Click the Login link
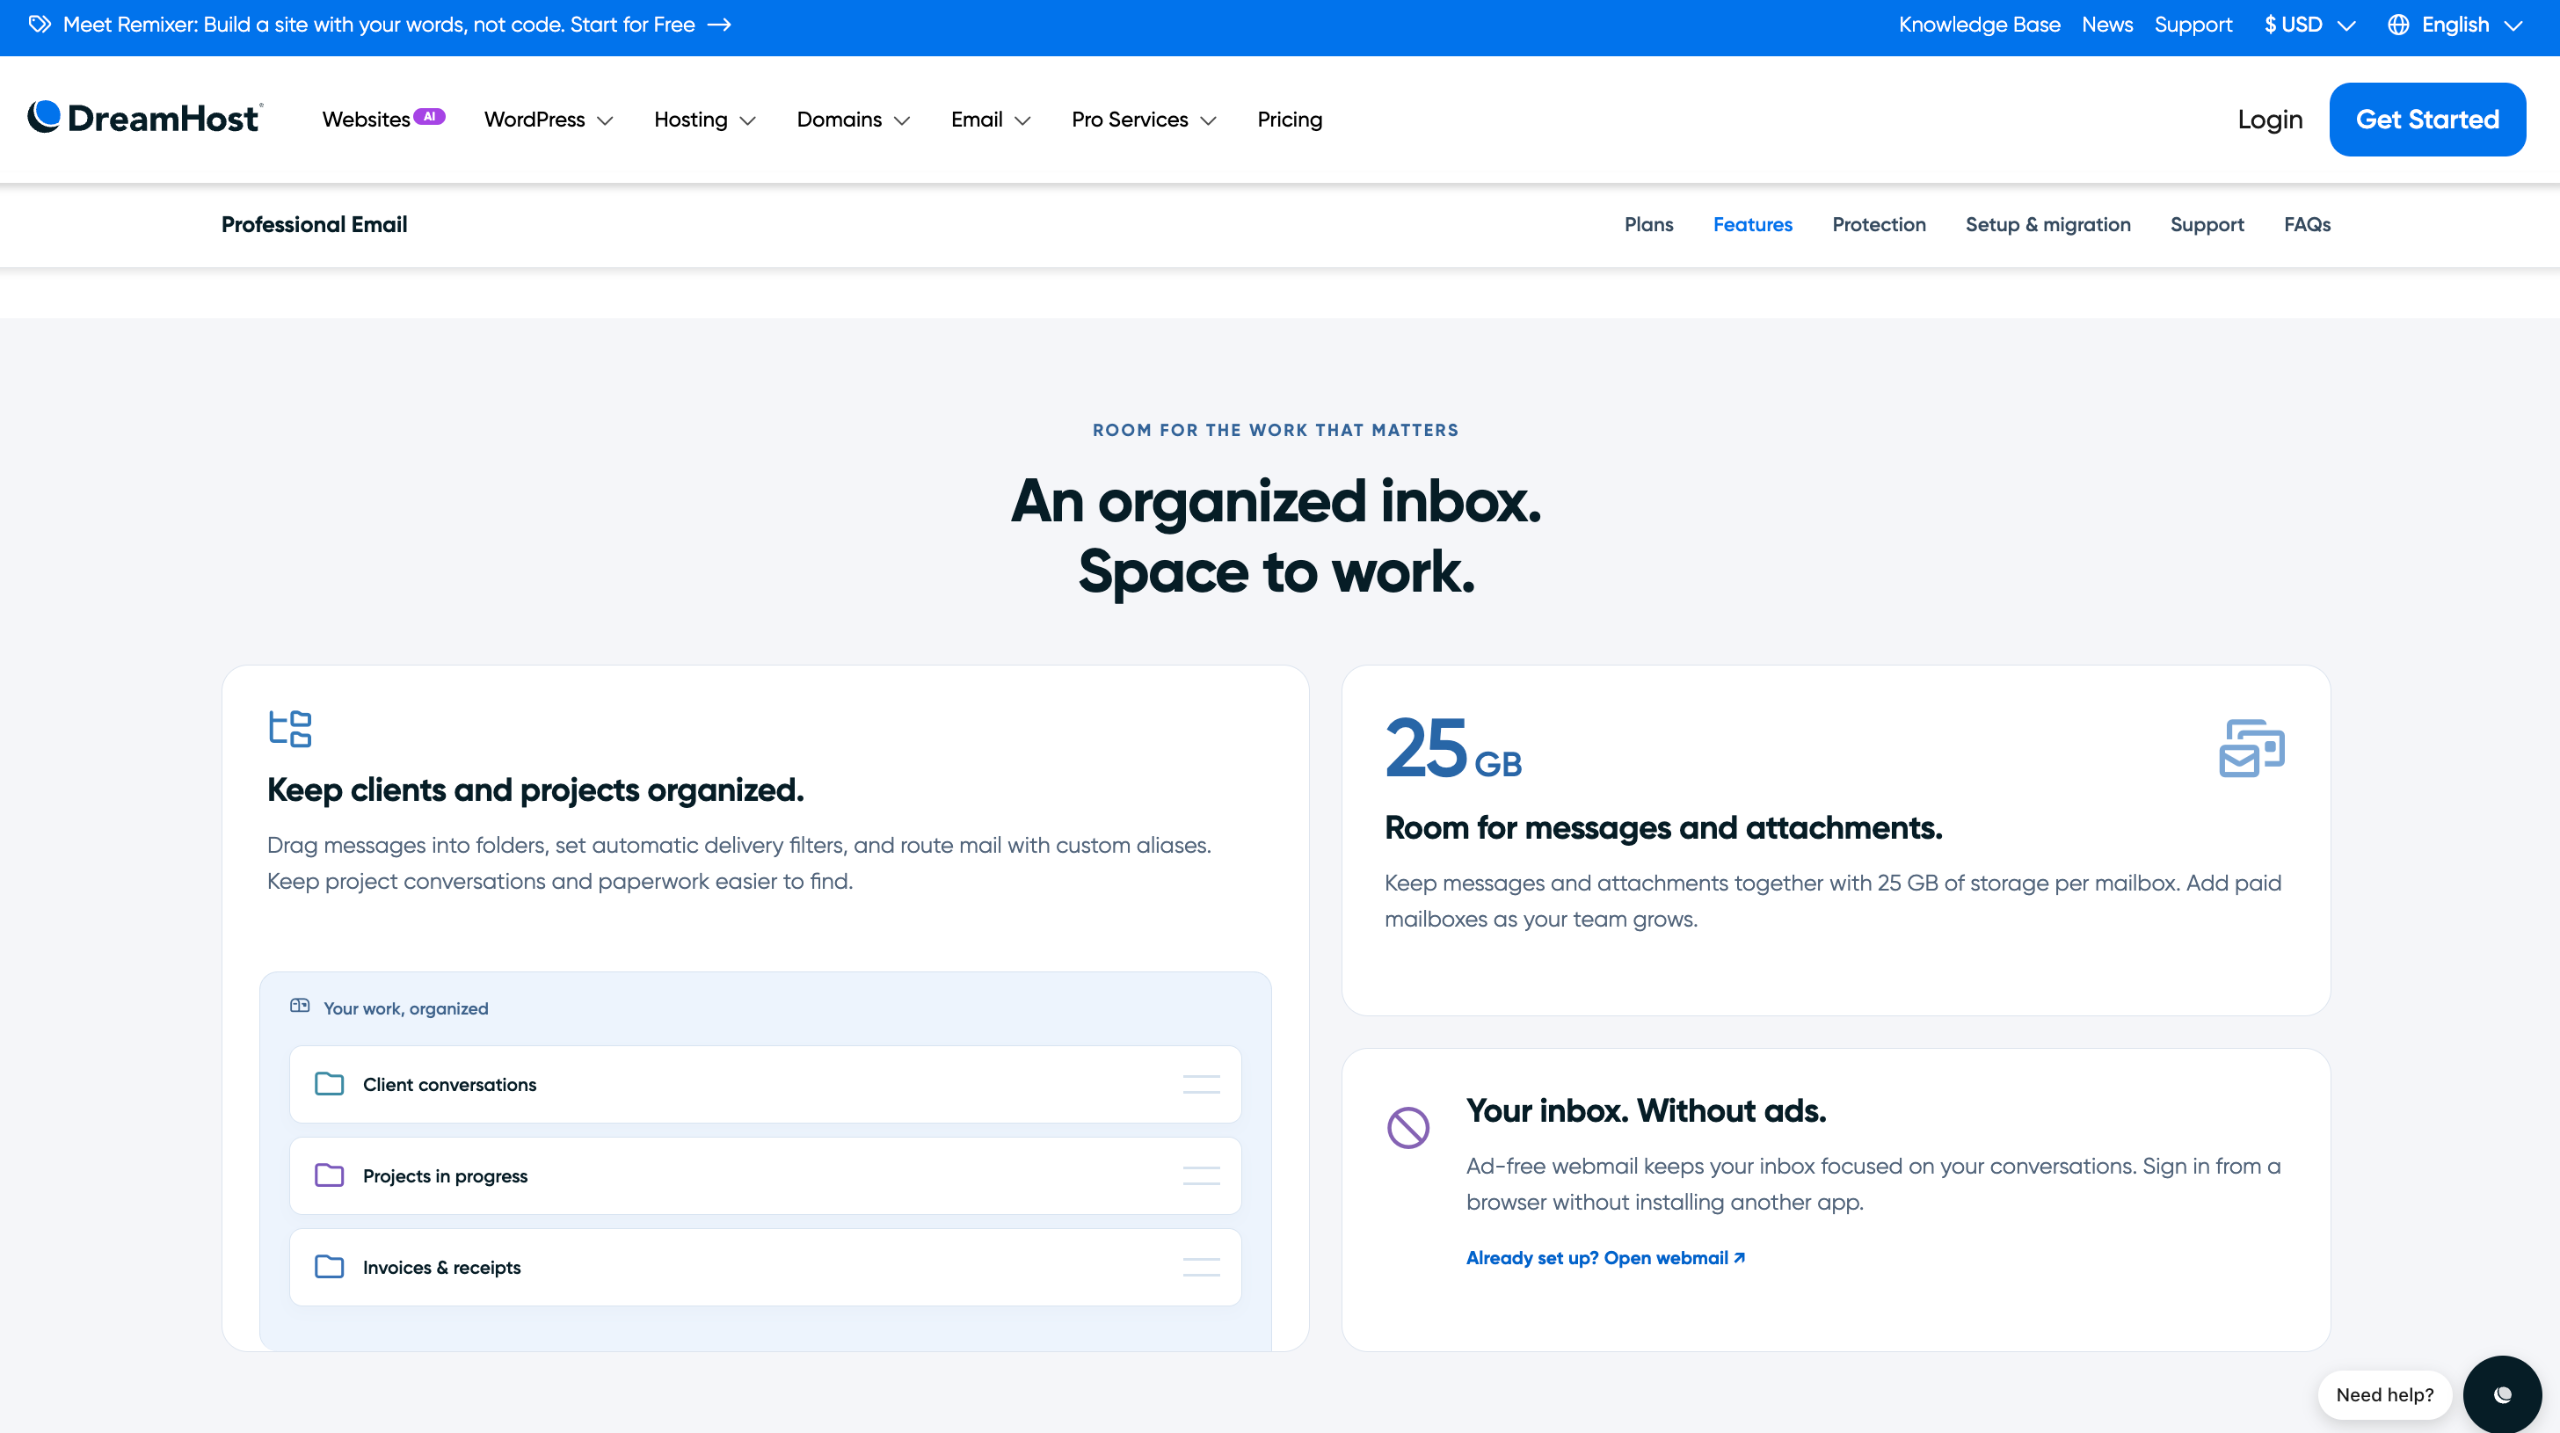This screenshot has height=1433, width=2560. tap(2270, 119)
